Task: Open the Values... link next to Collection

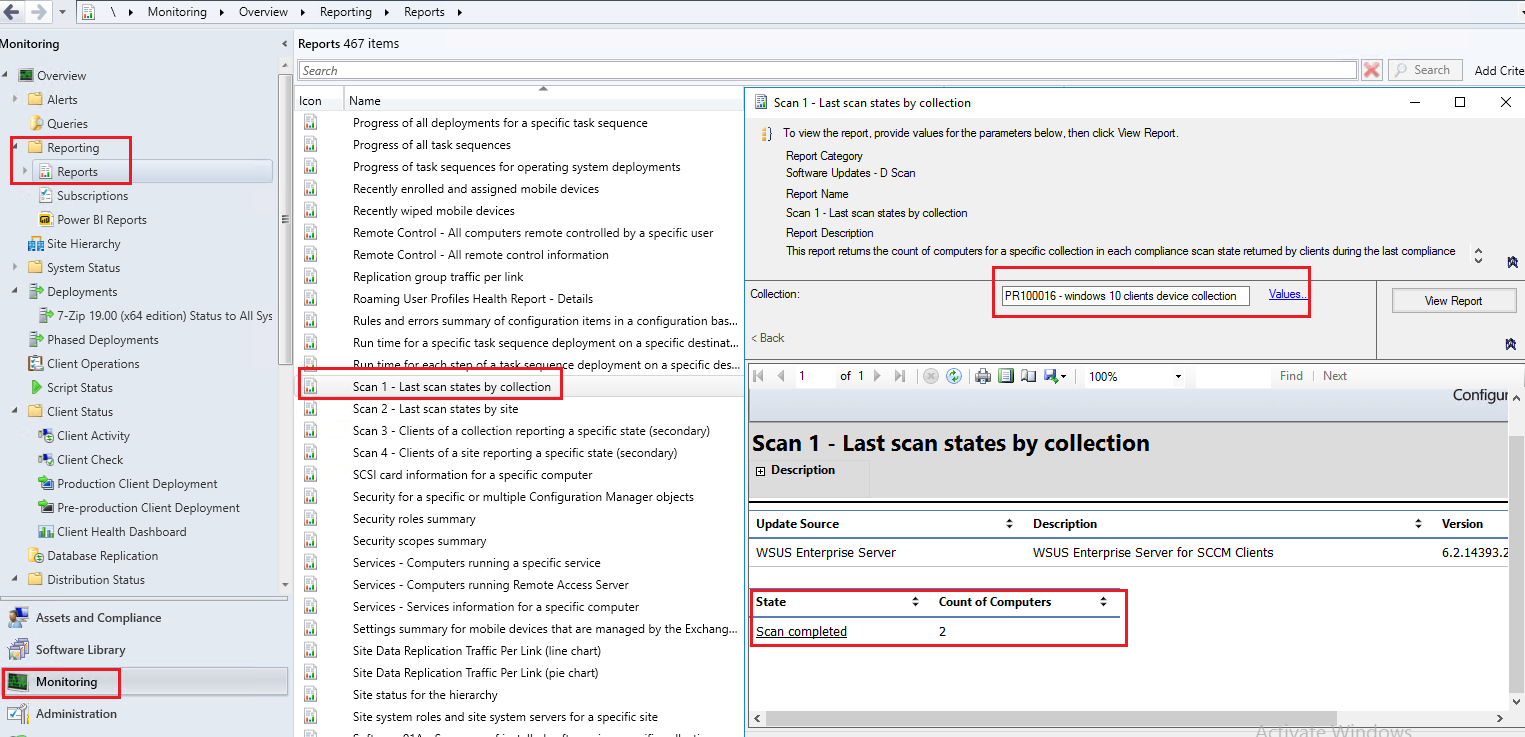Action: 1287,293
